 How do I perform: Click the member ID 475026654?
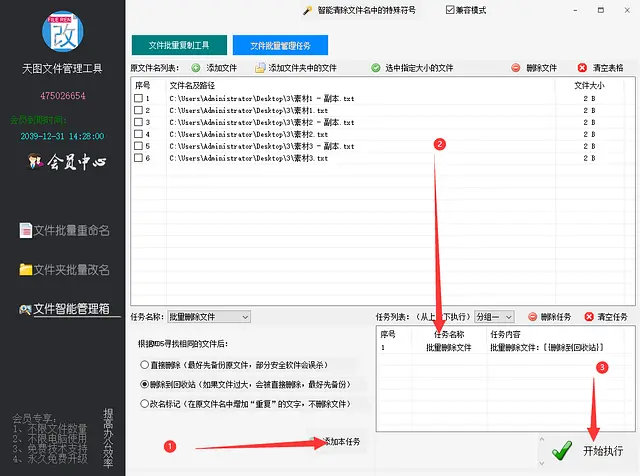(63, 96)
